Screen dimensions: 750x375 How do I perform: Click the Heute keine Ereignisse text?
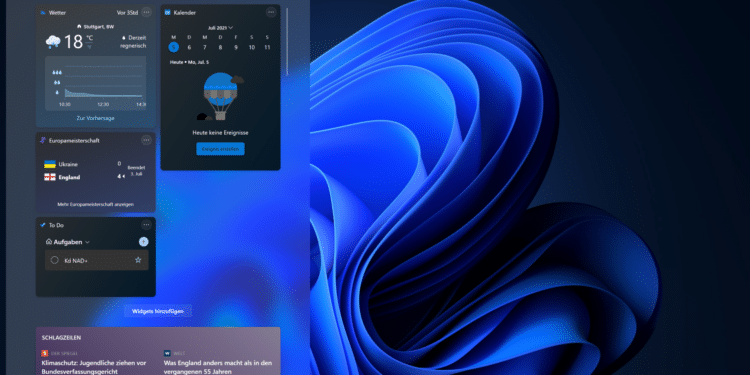[221, 132]
